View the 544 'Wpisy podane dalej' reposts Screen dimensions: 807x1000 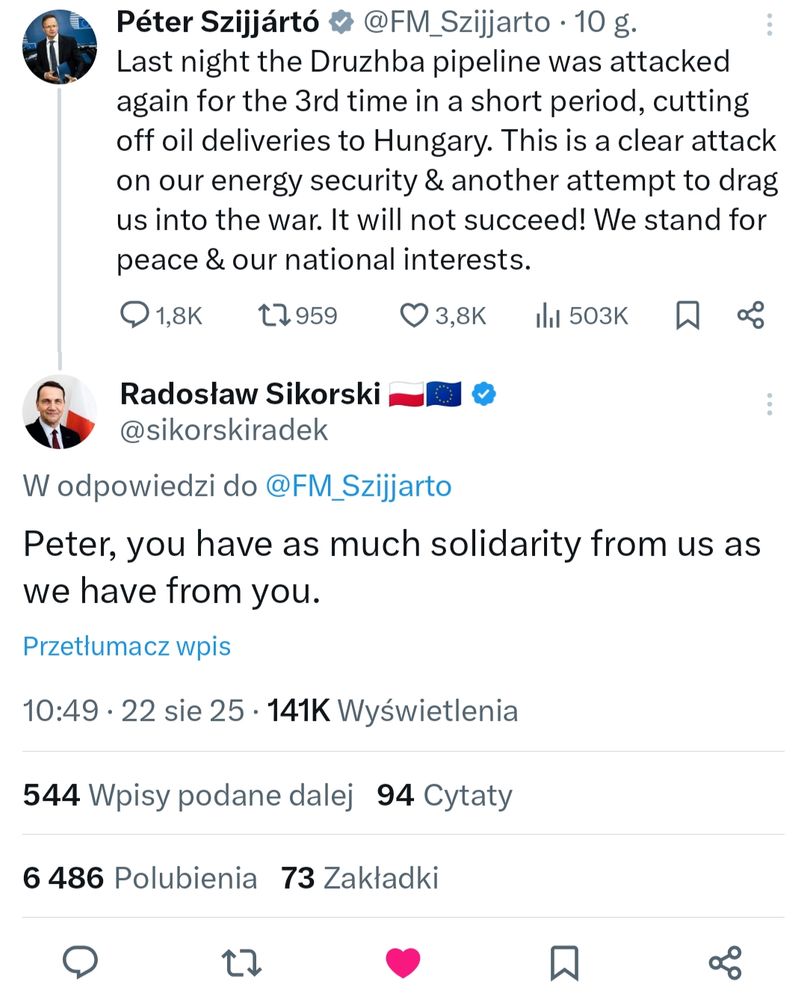(x=188, y=795)
